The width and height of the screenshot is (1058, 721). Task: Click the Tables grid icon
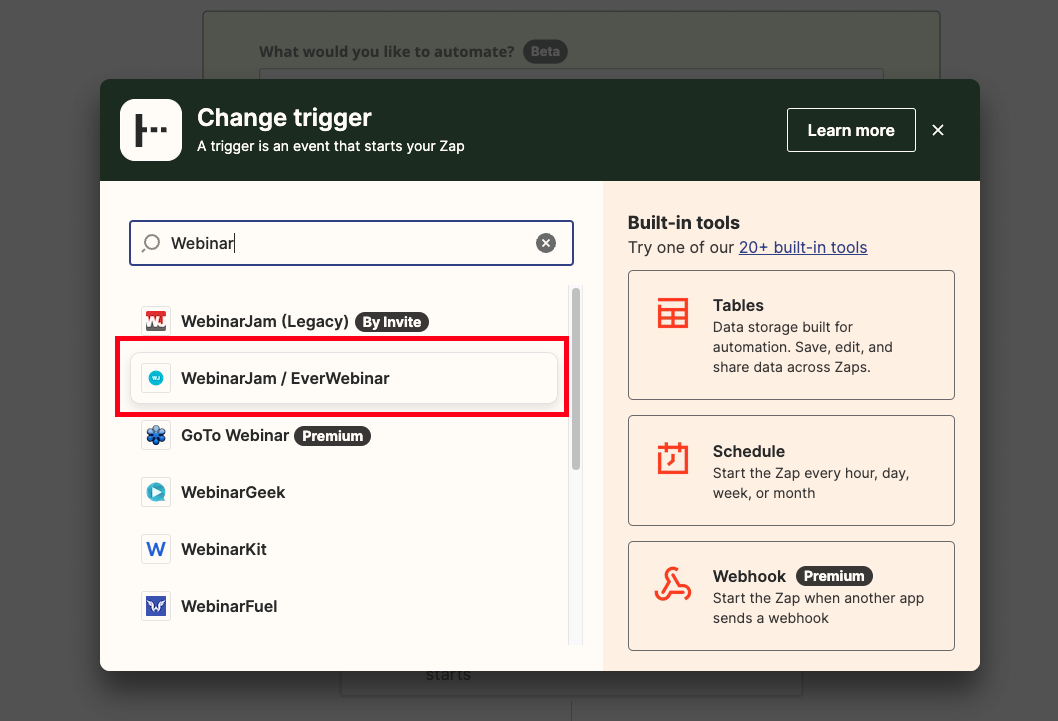[x=672, y=313]
